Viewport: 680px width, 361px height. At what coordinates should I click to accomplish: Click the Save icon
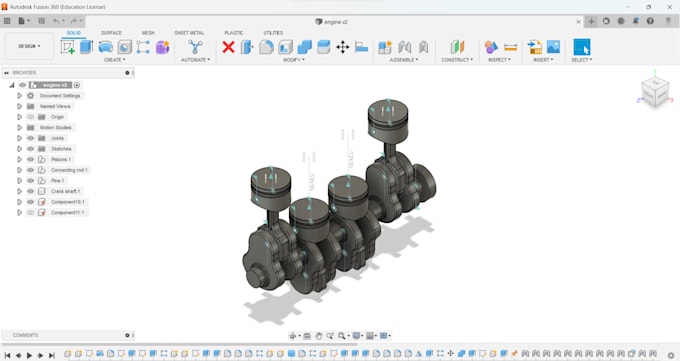click(42, 21)
